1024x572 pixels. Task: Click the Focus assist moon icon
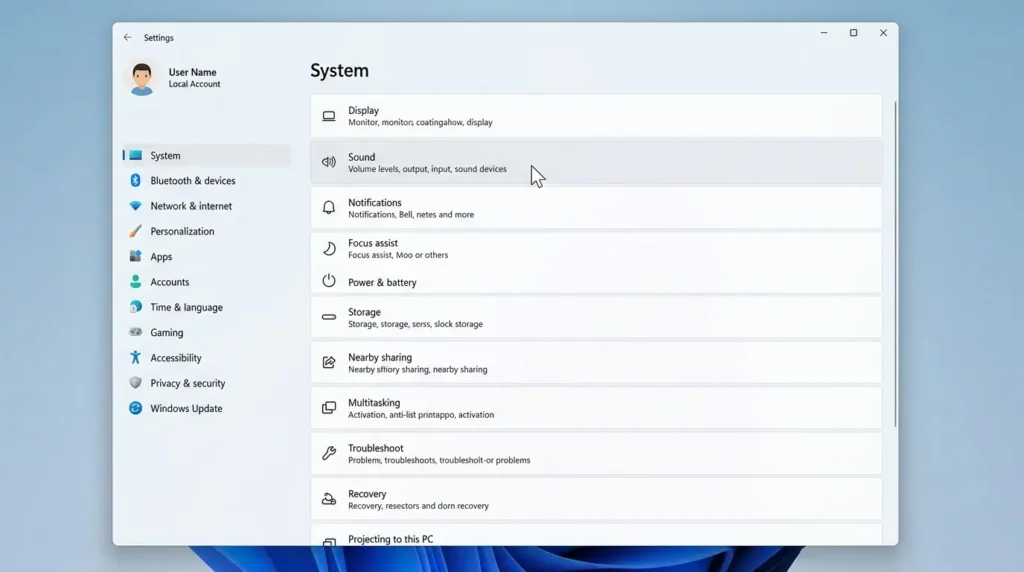(x=329, y=248)
